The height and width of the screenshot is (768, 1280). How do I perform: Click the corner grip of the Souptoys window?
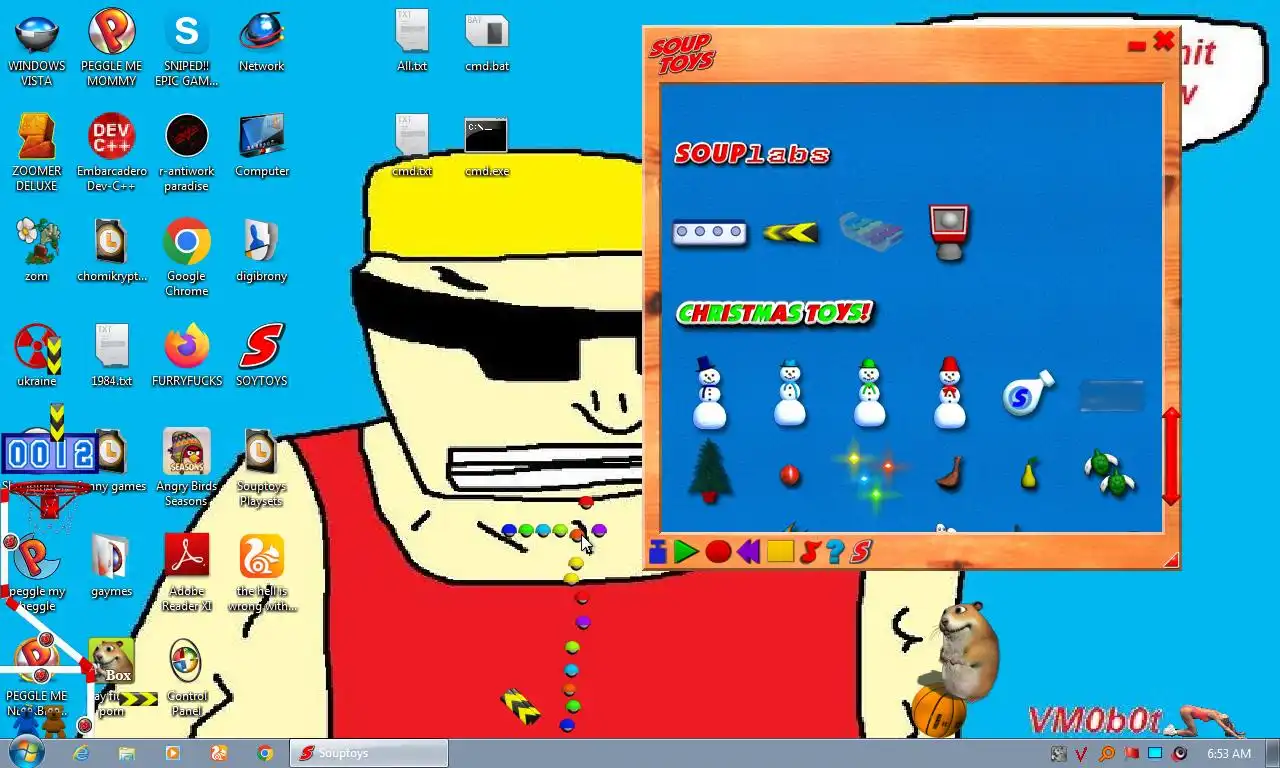point(1170,560)
